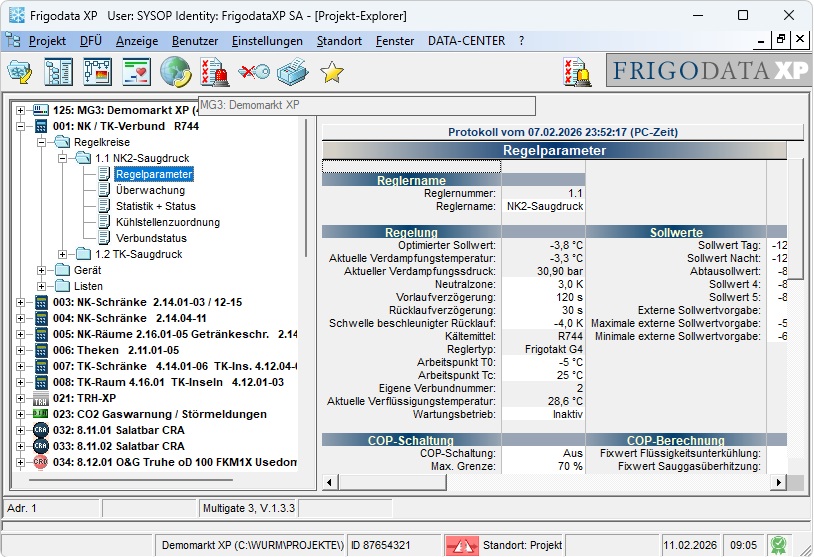Open globe phone remote connection icon
This screenshot has height=557, width=814.
click(175, 72)
